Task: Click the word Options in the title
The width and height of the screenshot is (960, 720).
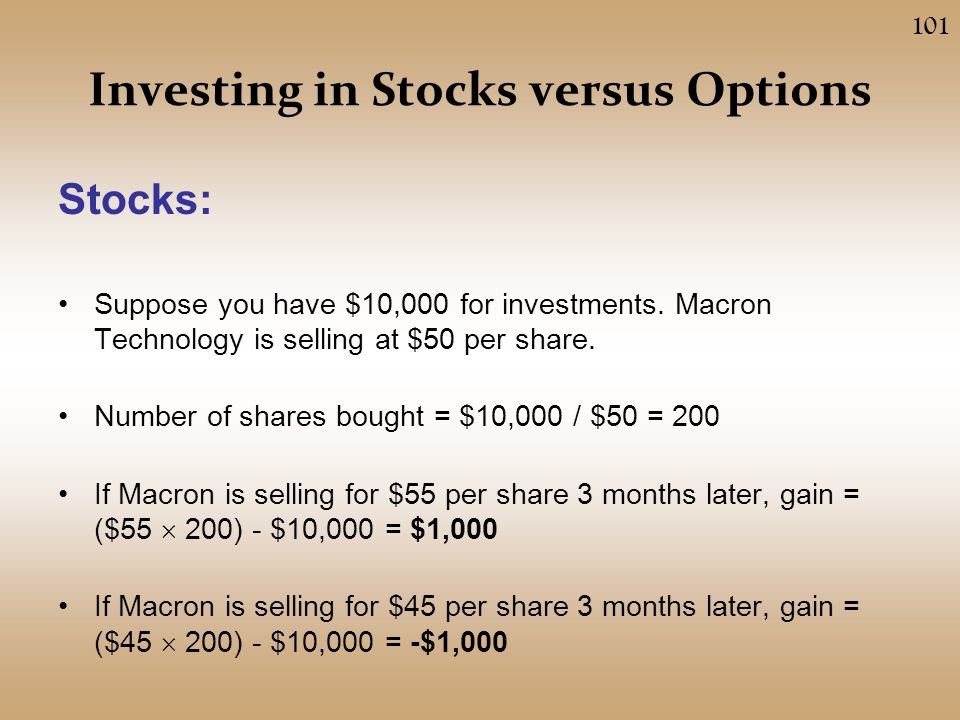Action: click(x=779, y=92)
